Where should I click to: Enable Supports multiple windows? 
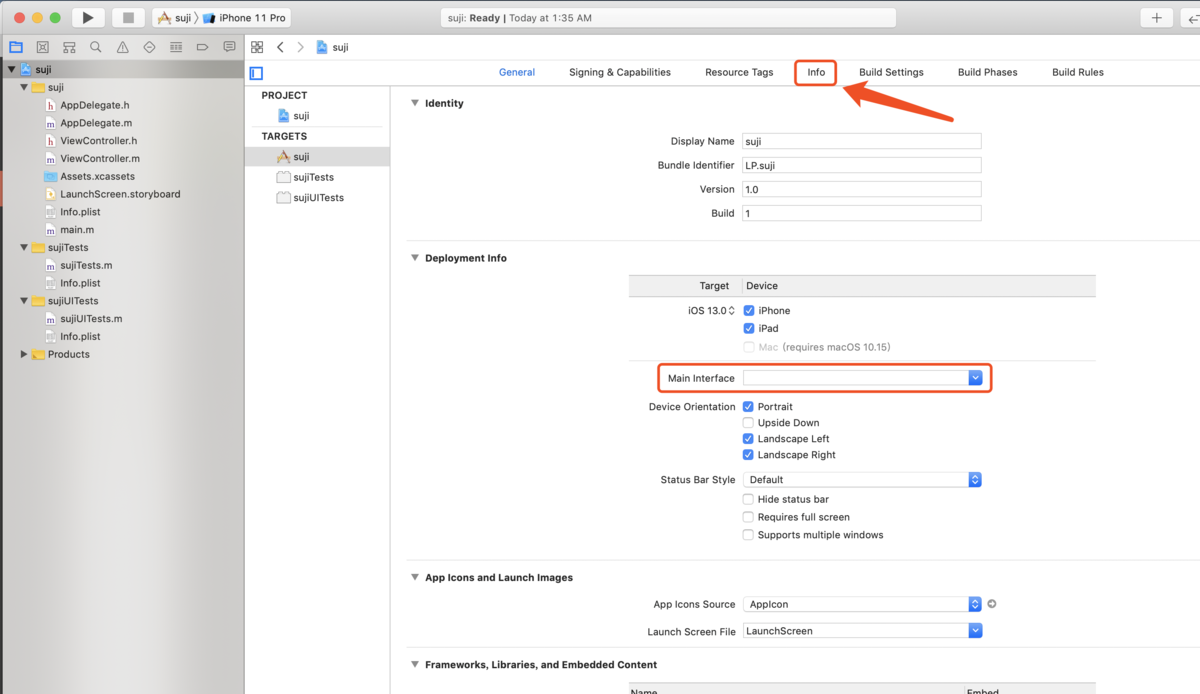pos(748,536)
